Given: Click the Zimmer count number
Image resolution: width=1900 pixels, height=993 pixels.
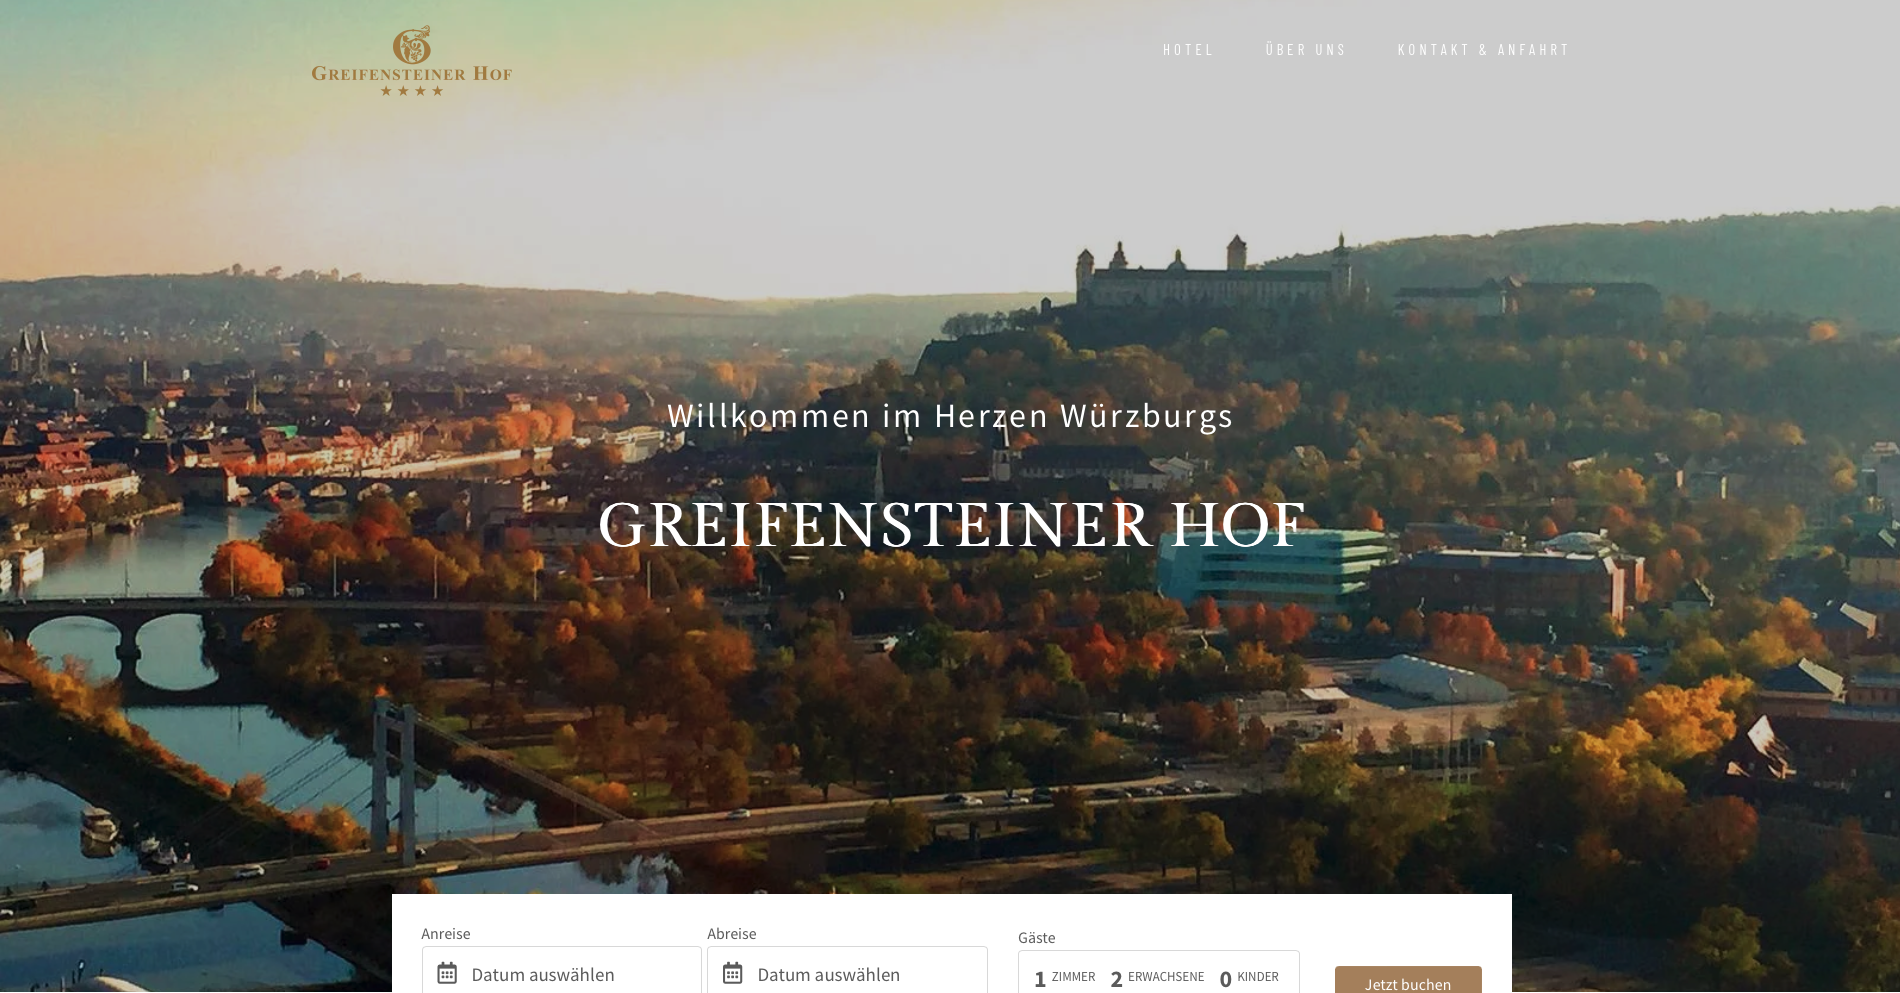Looking at the screenshot, I should (1040, 979).
